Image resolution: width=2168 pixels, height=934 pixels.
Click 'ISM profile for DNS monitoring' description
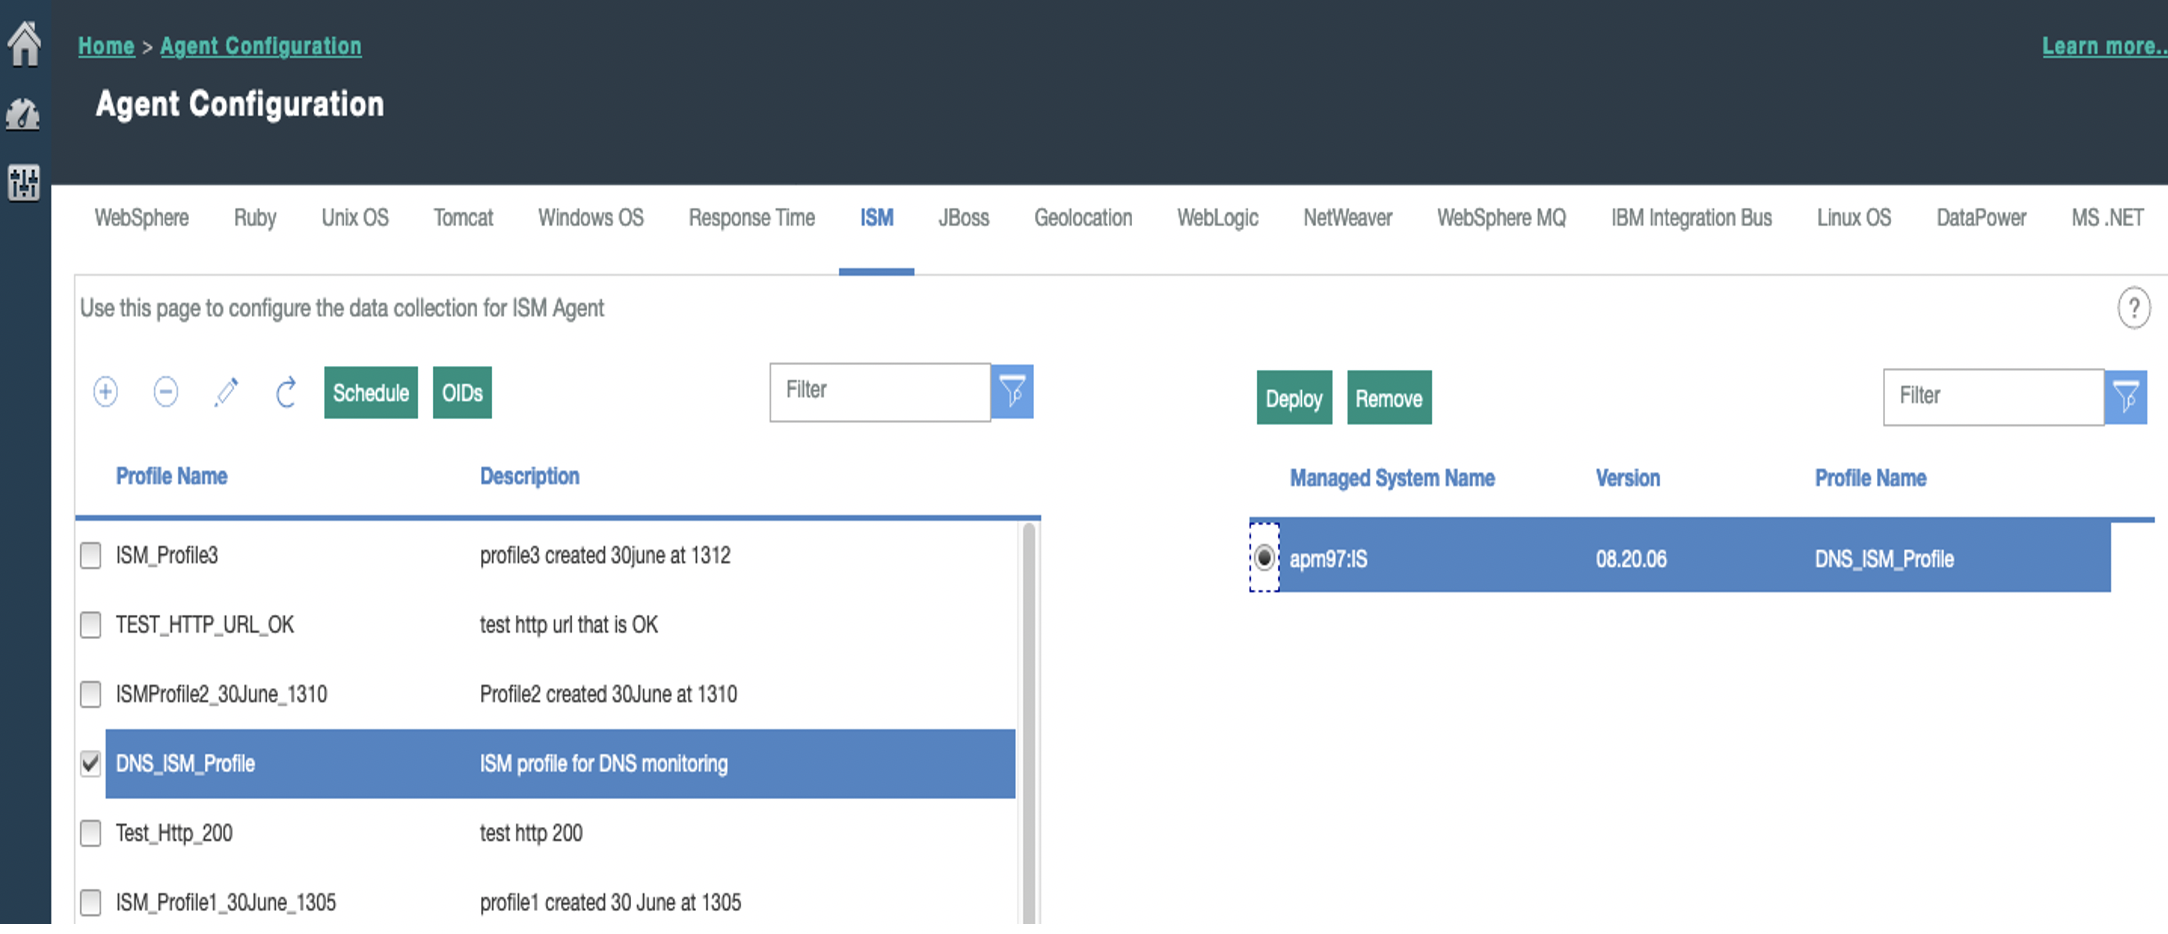(604, 764)
